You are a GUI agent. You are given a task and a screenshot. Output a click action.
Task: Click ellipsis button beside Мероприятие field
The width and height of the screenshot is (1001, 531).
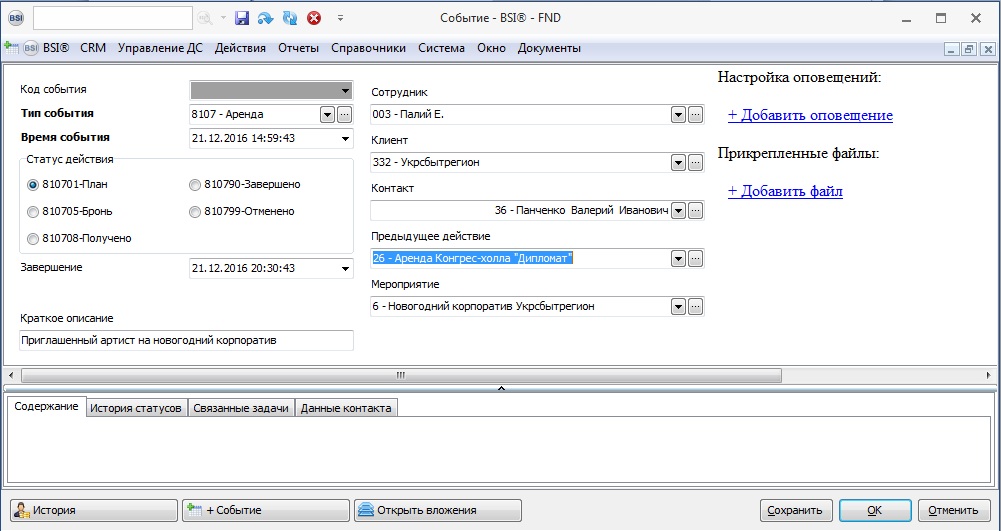(696, 307)
